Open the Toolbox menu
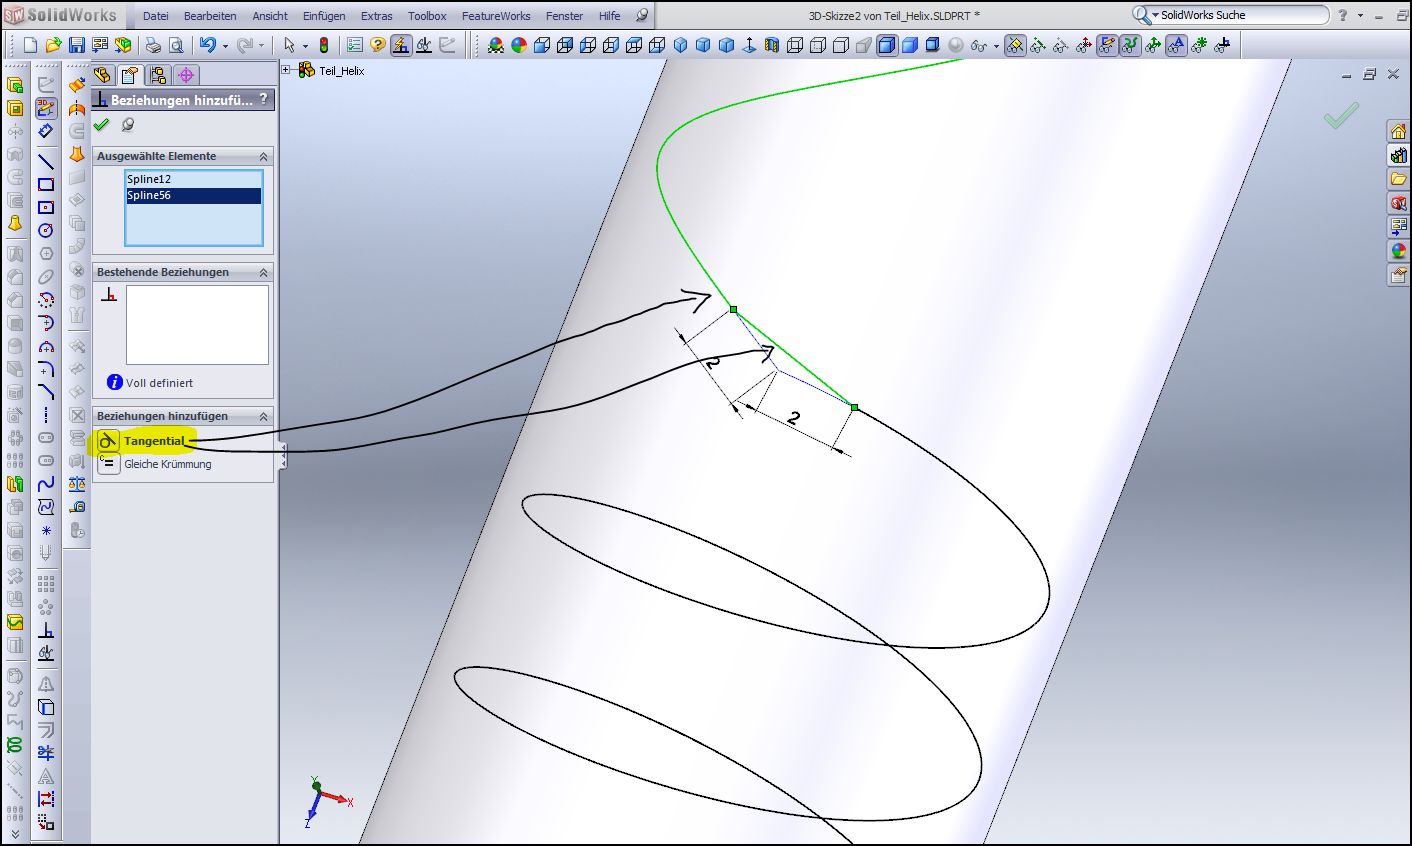1412x846 pixels. (x=427, y=16)
